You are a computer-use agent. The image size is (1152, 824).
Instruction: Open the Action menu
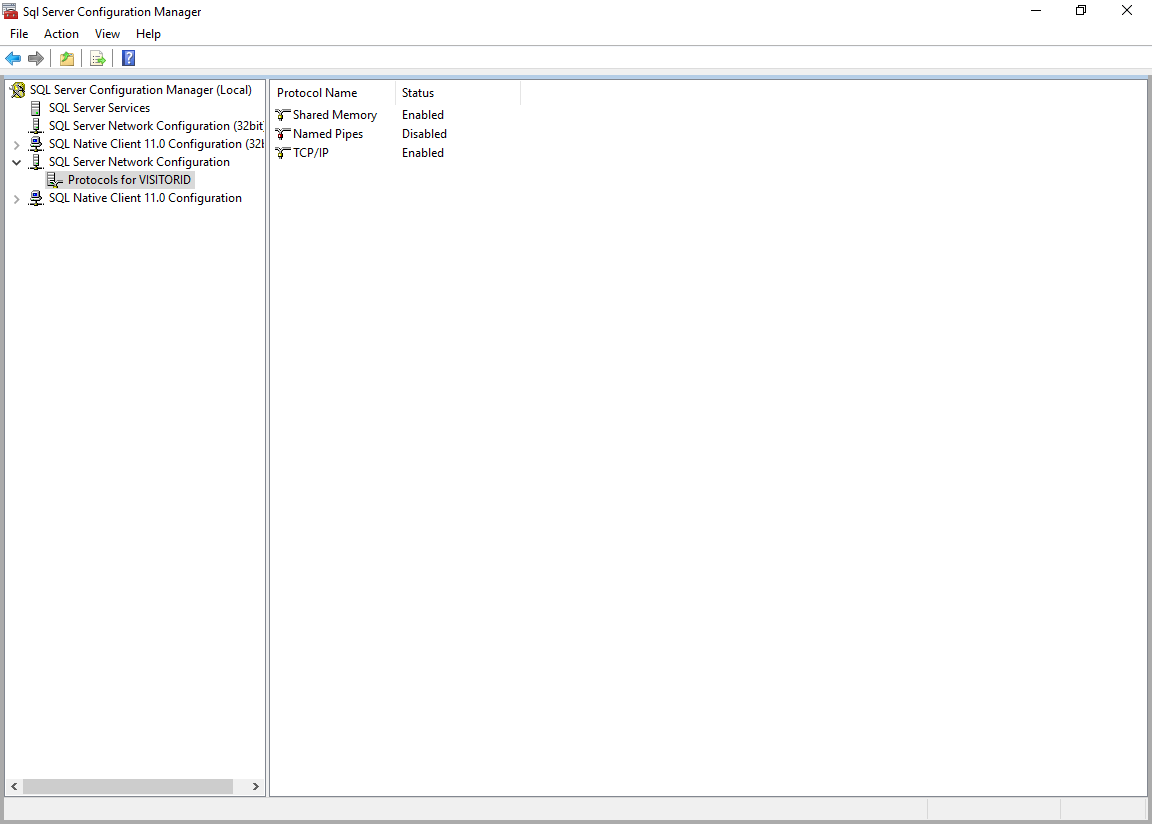tap(61, 34)
